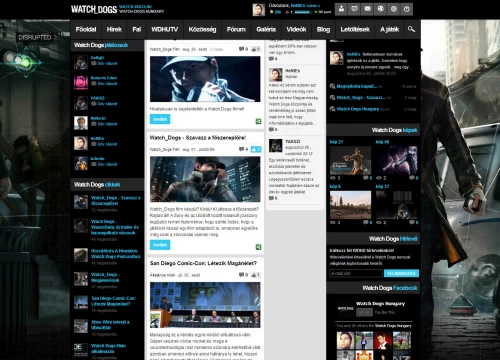
Task: Click the Watch Dogs képek section heading
Action: (394, 130)
